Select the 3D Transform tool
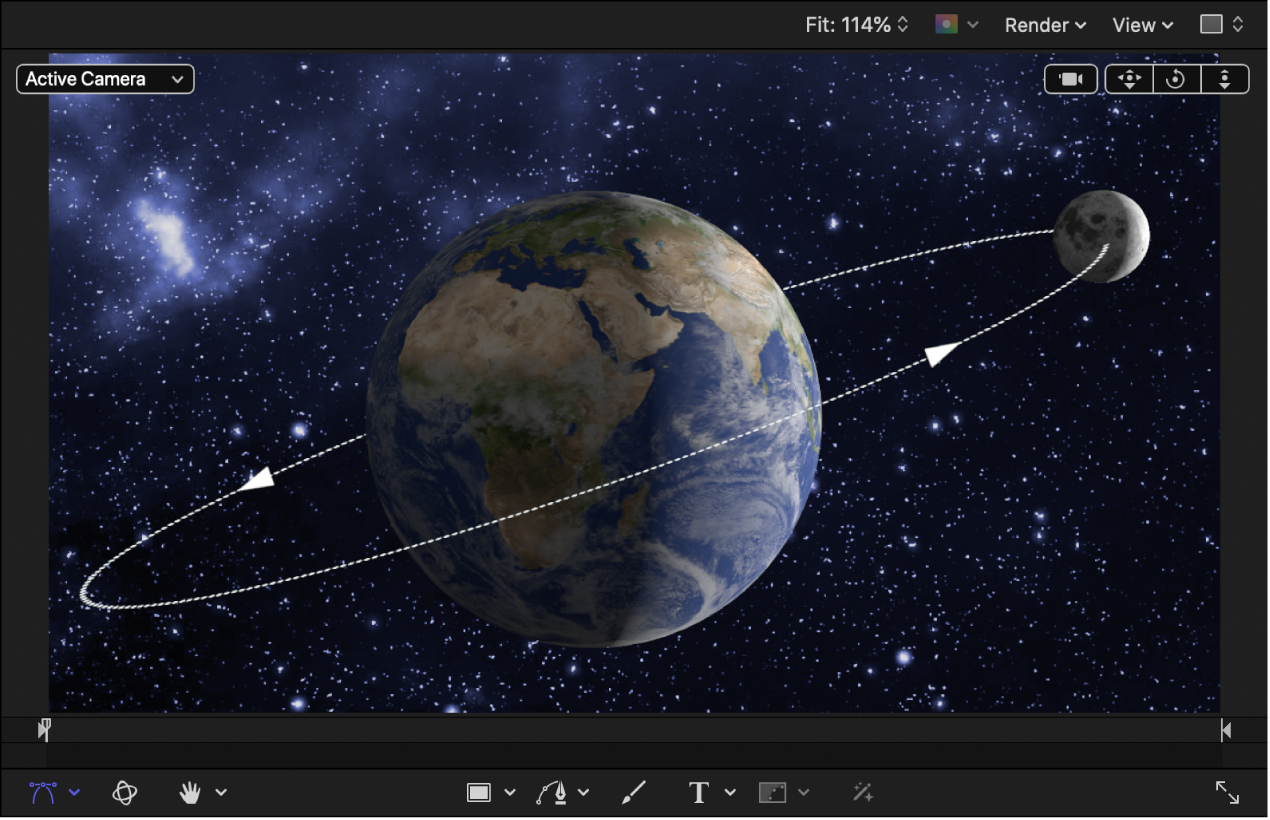The height and width of the screenshot is (820, 1270). click(x=125, y=792)
